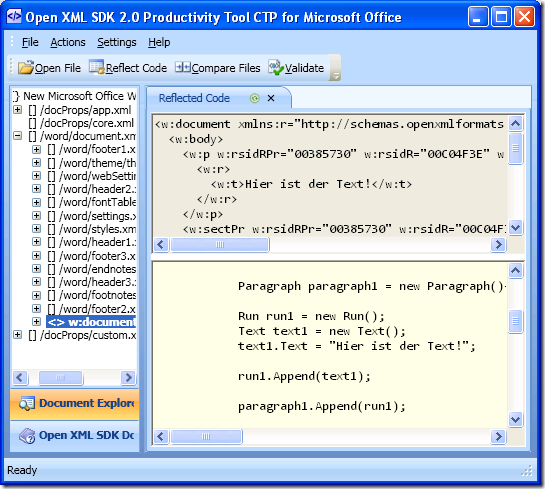This screenshot has width=545, height=489.
Task: Expand the /word/webSettings node
Action: 36,176
